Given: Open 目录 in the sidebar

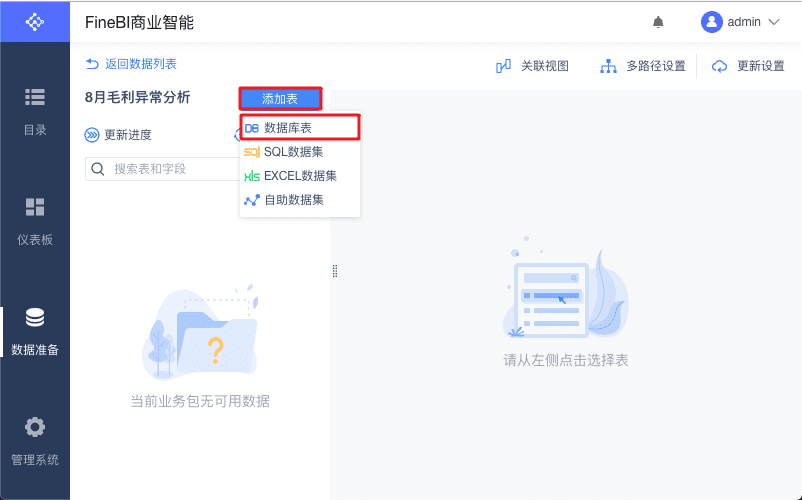Looking at the screenshot, I should tap(35, 111).
